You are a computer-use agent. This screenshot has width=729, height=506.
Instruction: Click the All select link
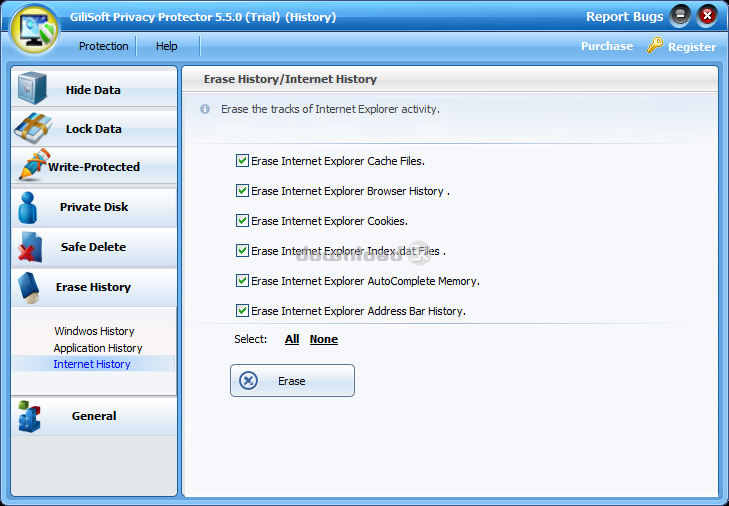(292, 339)
